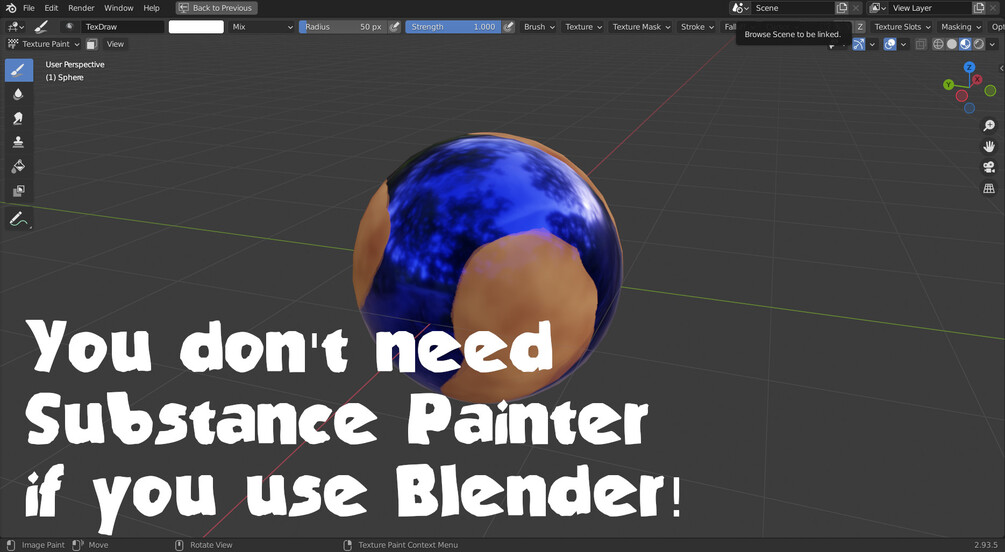This screenshot has height=552, width=1005.
Task: Open the Masking dropdown
Action: [x=961, y=27]
